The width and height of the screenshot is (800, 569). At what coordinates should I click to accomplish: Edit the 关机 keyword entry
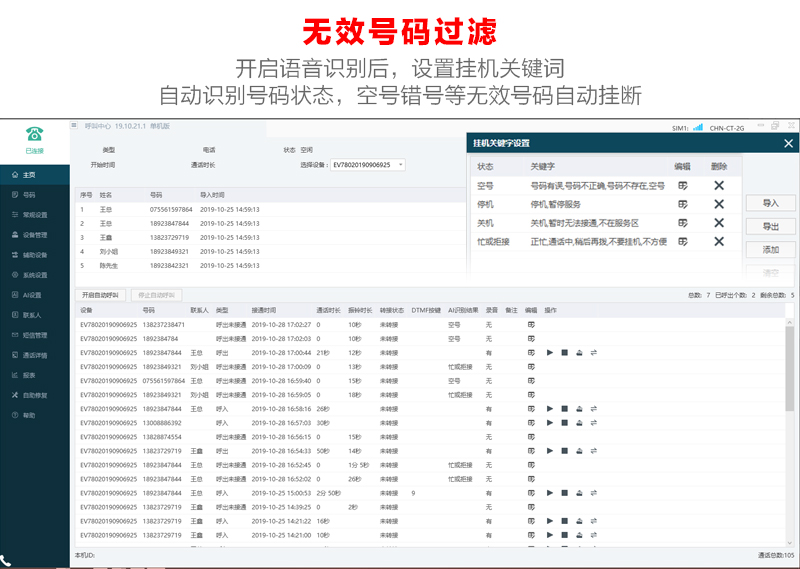pyautogui.click(x=683, y=223)
